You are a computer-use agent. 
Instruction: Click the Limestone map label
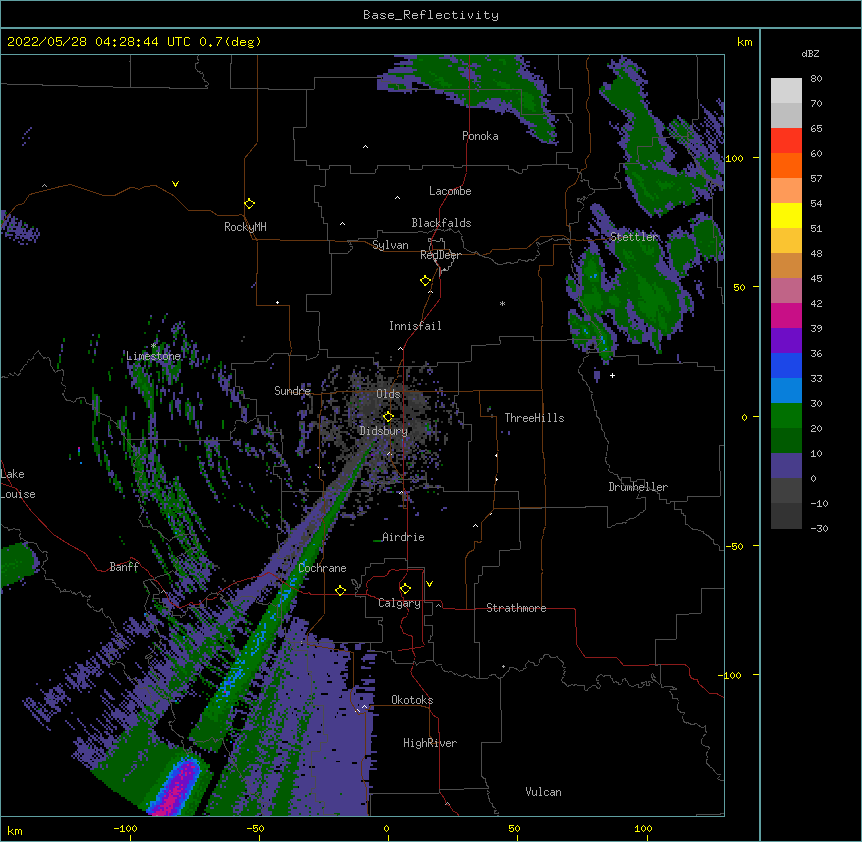pyautogui.click(x=153, y=356)
